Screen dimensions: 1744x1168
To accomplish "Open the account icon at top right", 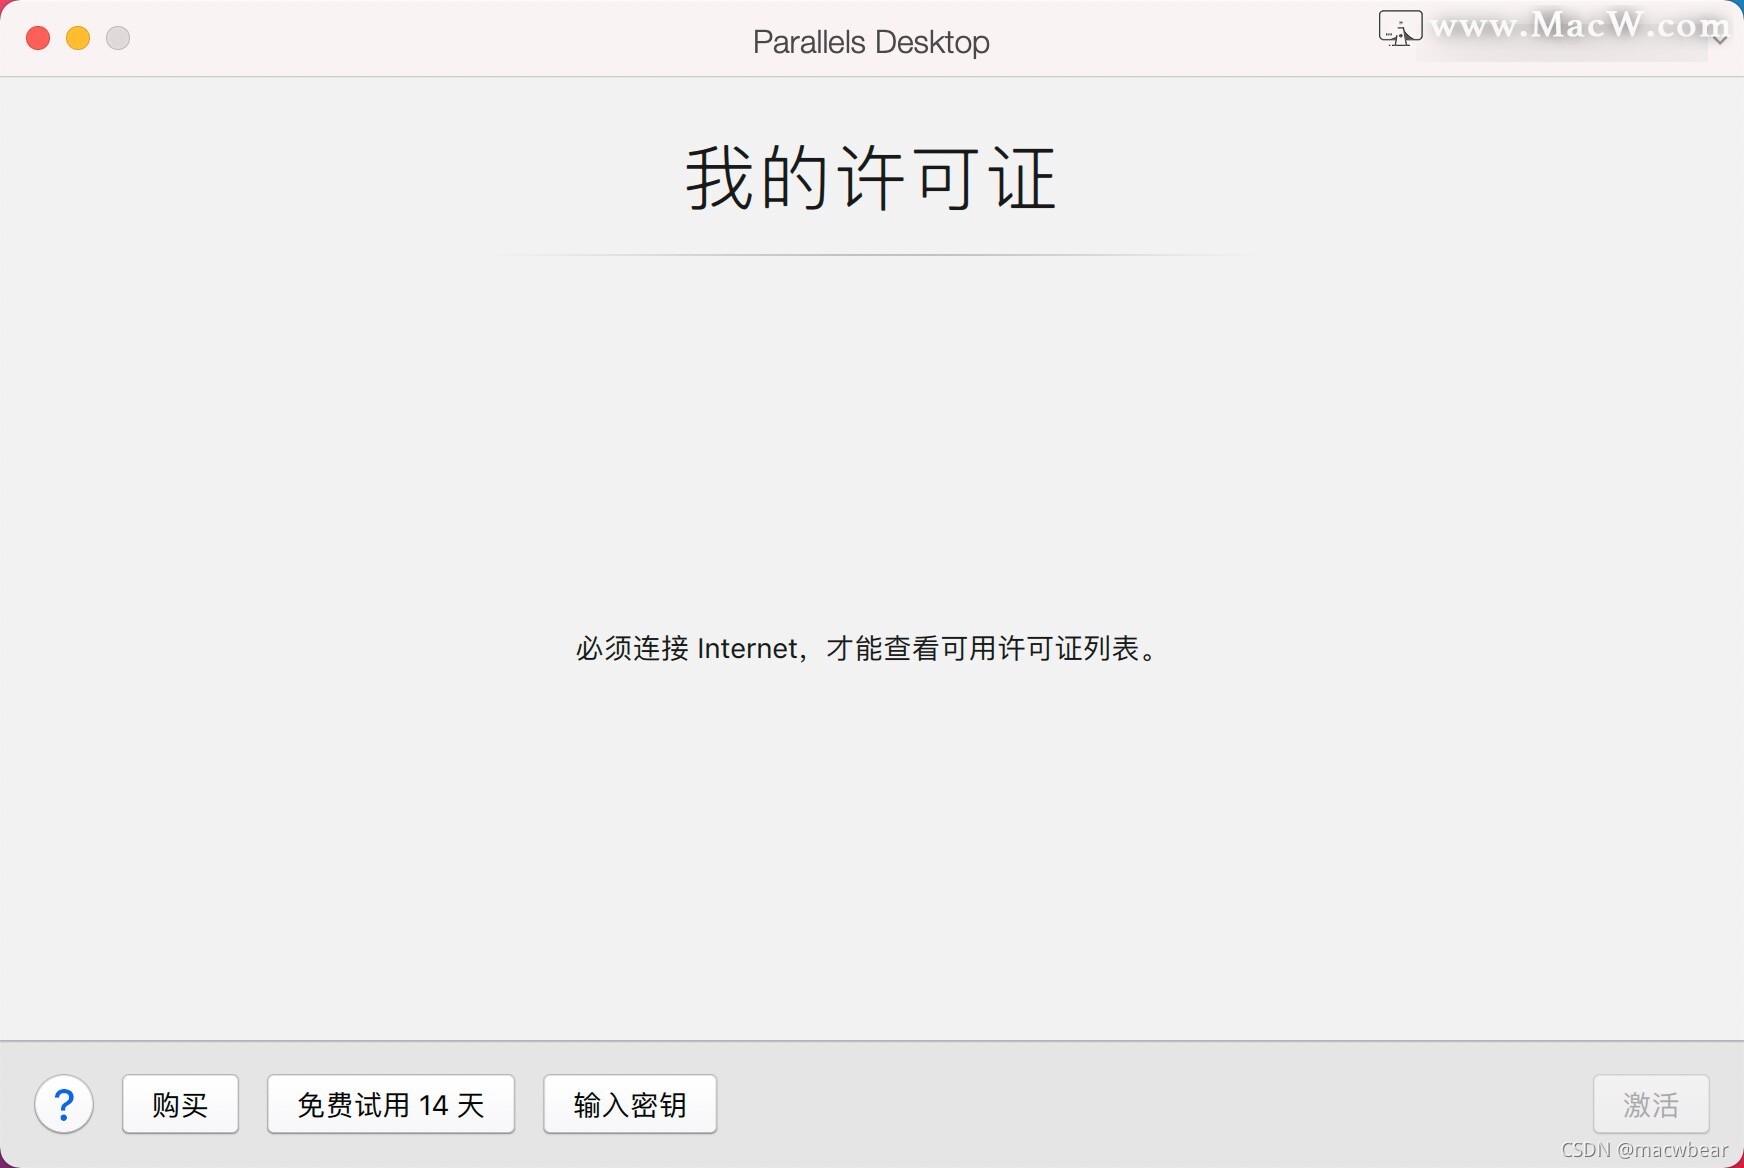I will (1400, 28).
